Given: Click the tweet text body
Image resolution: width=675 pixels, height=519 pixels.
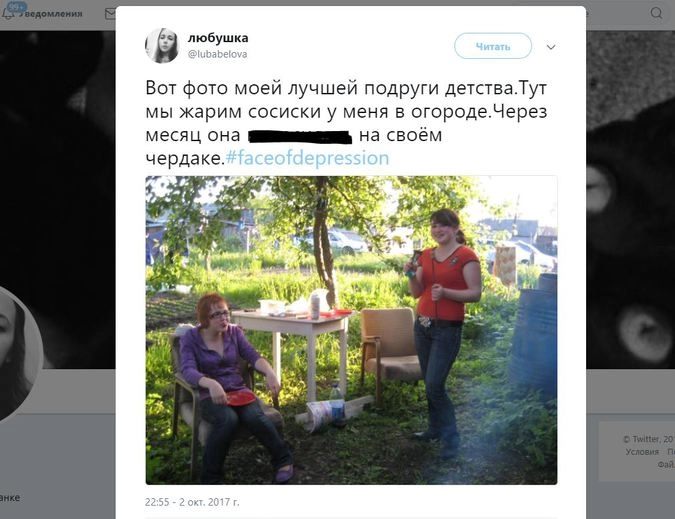Looking at the screenshot, I should 347,123.
